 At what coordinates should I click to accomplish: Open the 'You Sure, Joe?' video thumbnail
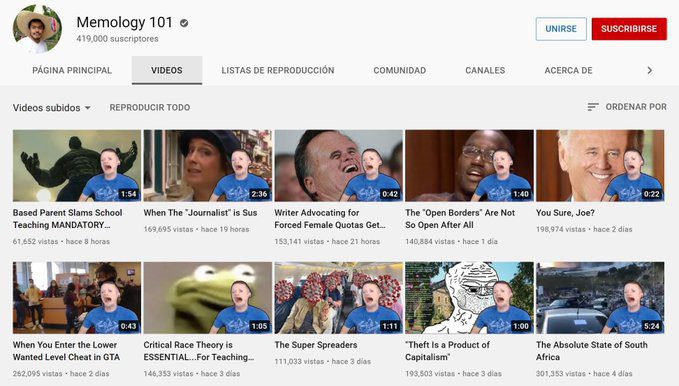click(600, 165)
